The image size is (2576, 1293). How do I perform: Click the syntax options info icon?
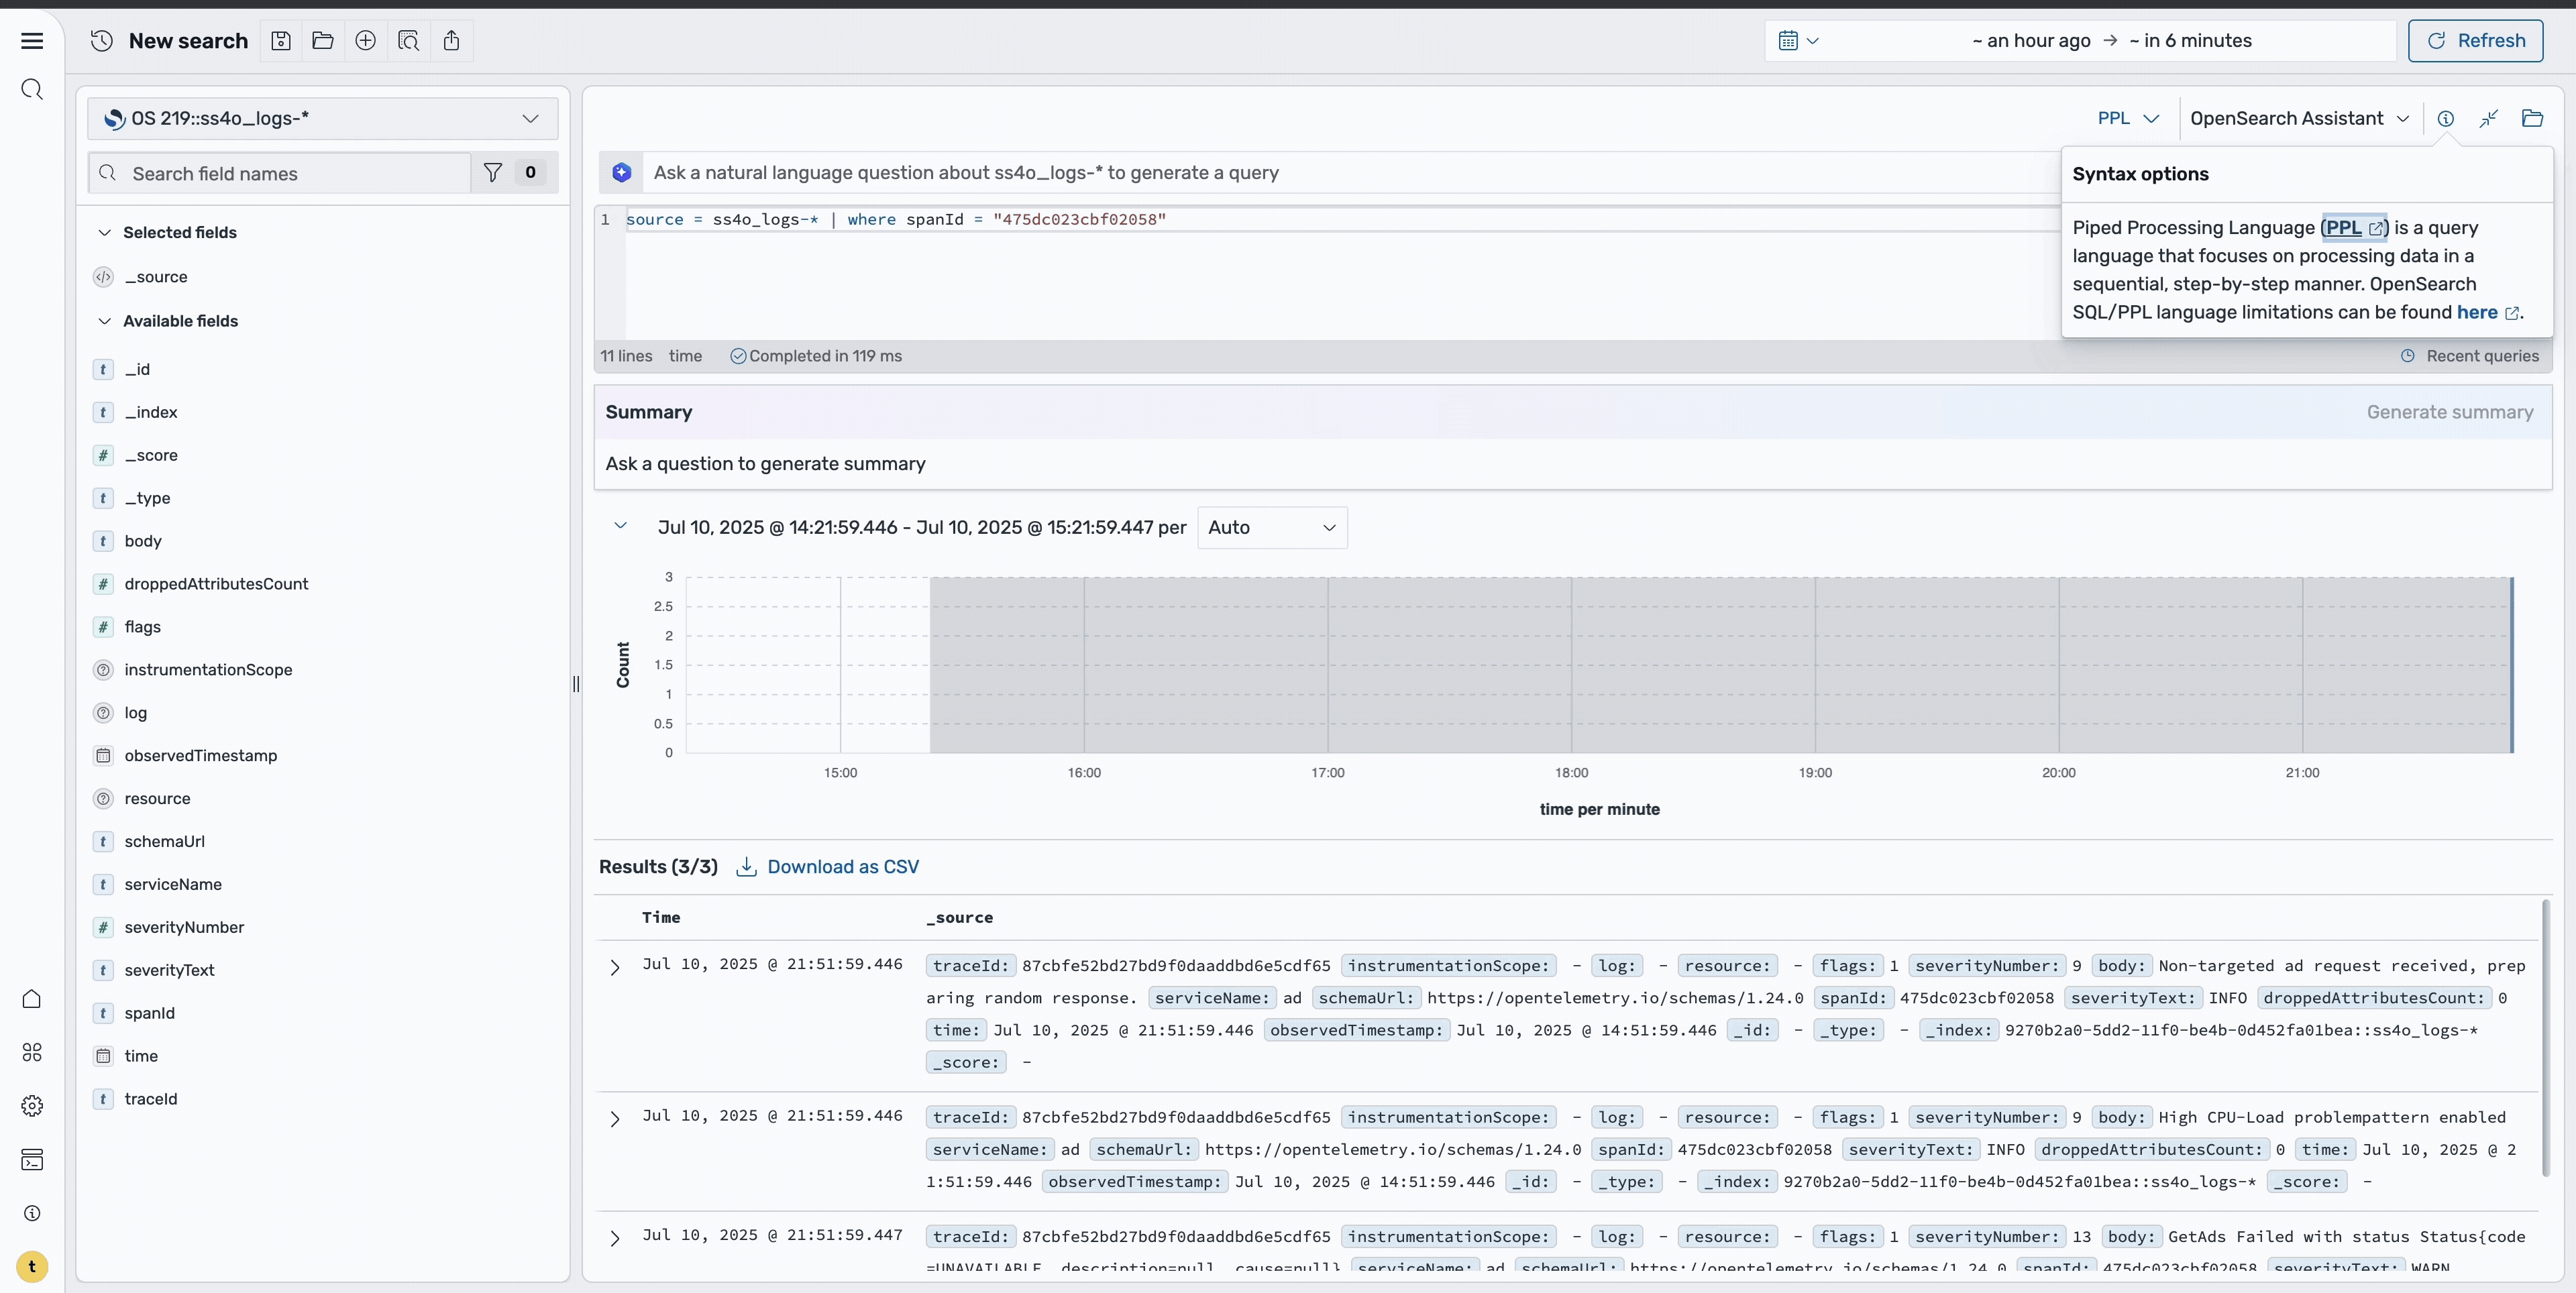tap(2446, 118)
